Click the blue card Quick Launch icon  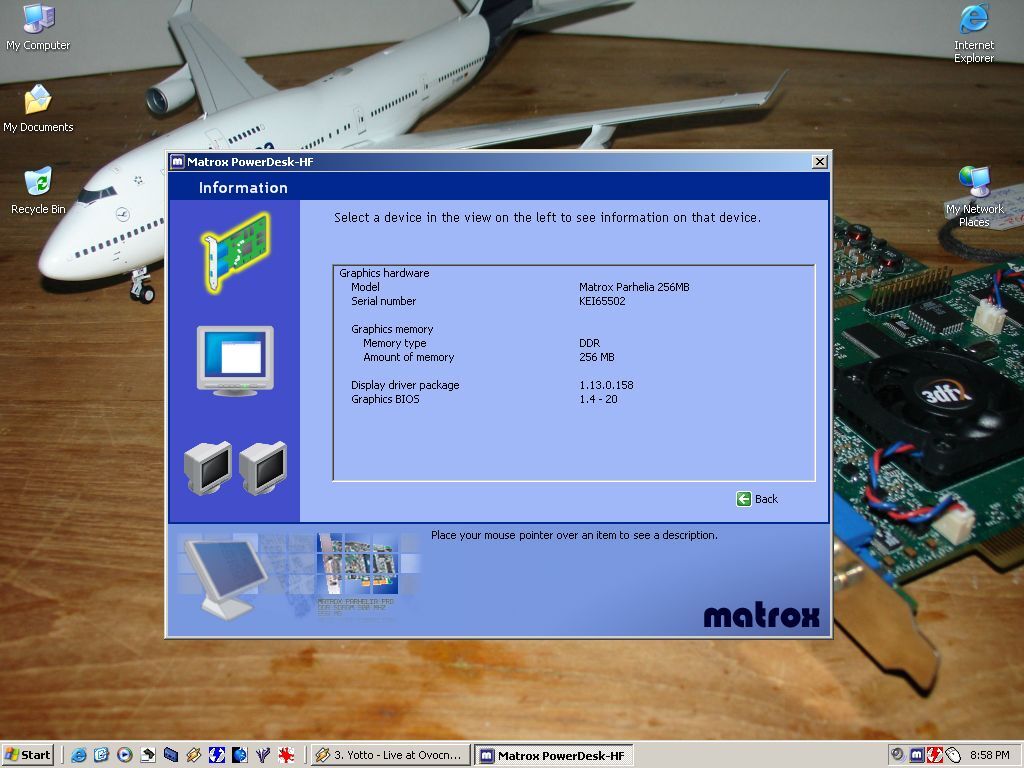[170, 755]
